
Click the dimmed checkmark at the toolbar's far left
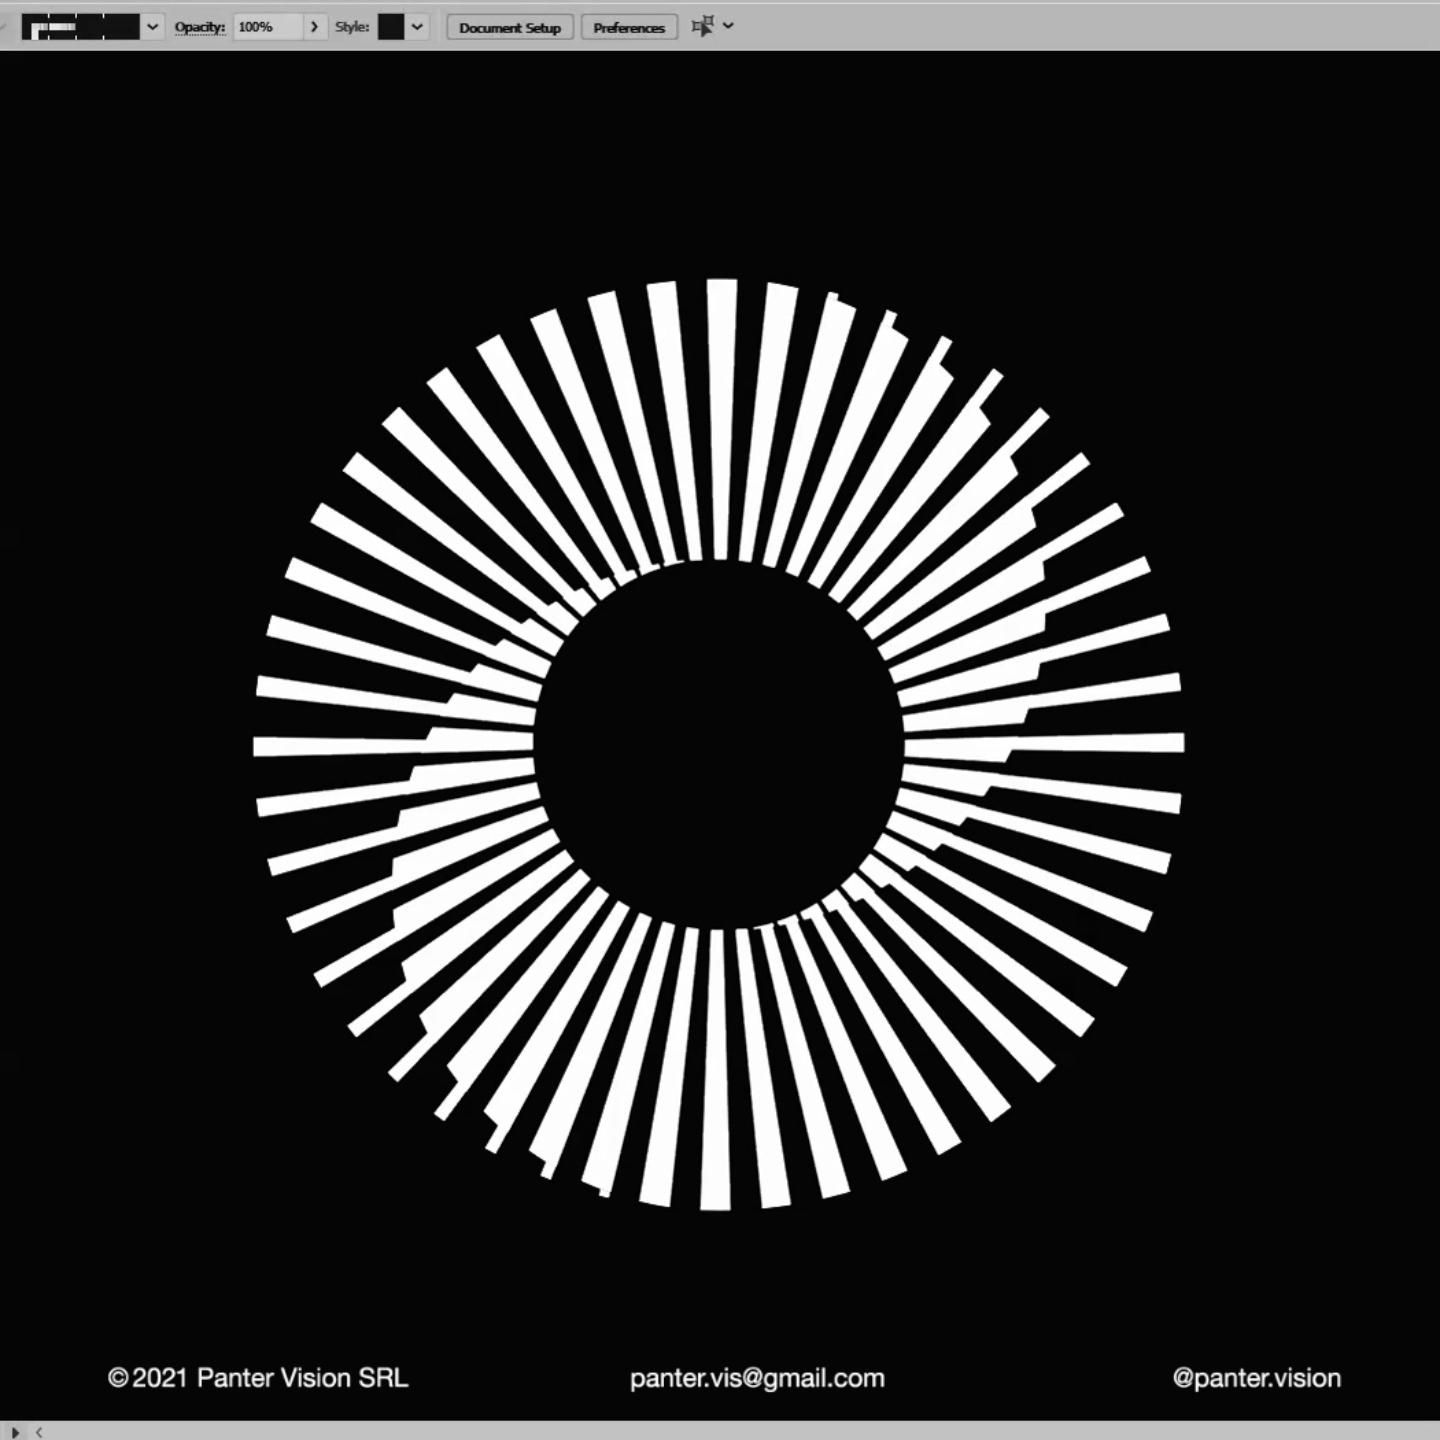[x=4, y=24]
